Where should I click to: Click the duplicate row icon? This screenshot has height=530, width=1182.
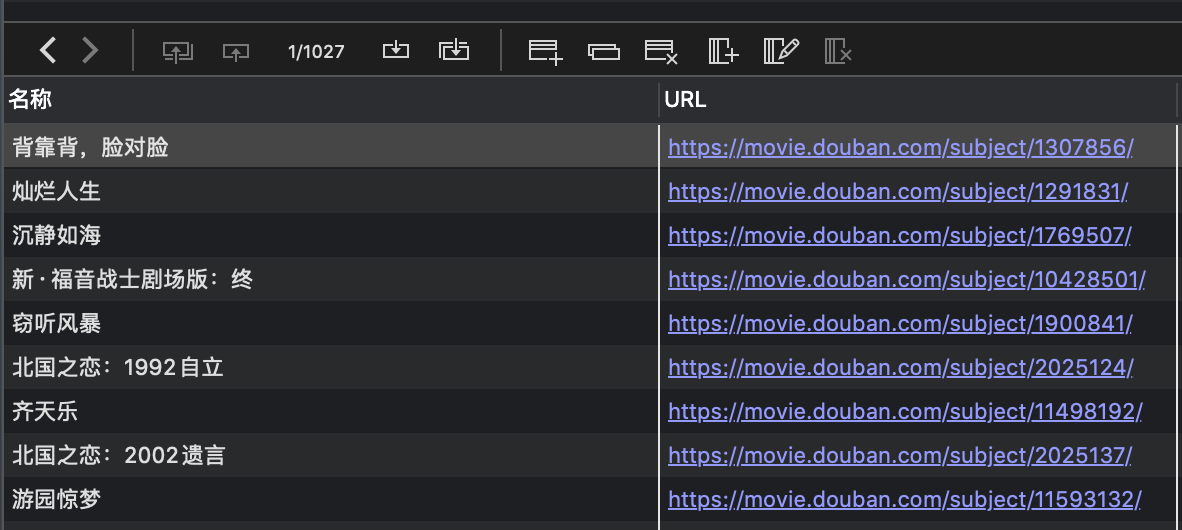tap(604, 51)
